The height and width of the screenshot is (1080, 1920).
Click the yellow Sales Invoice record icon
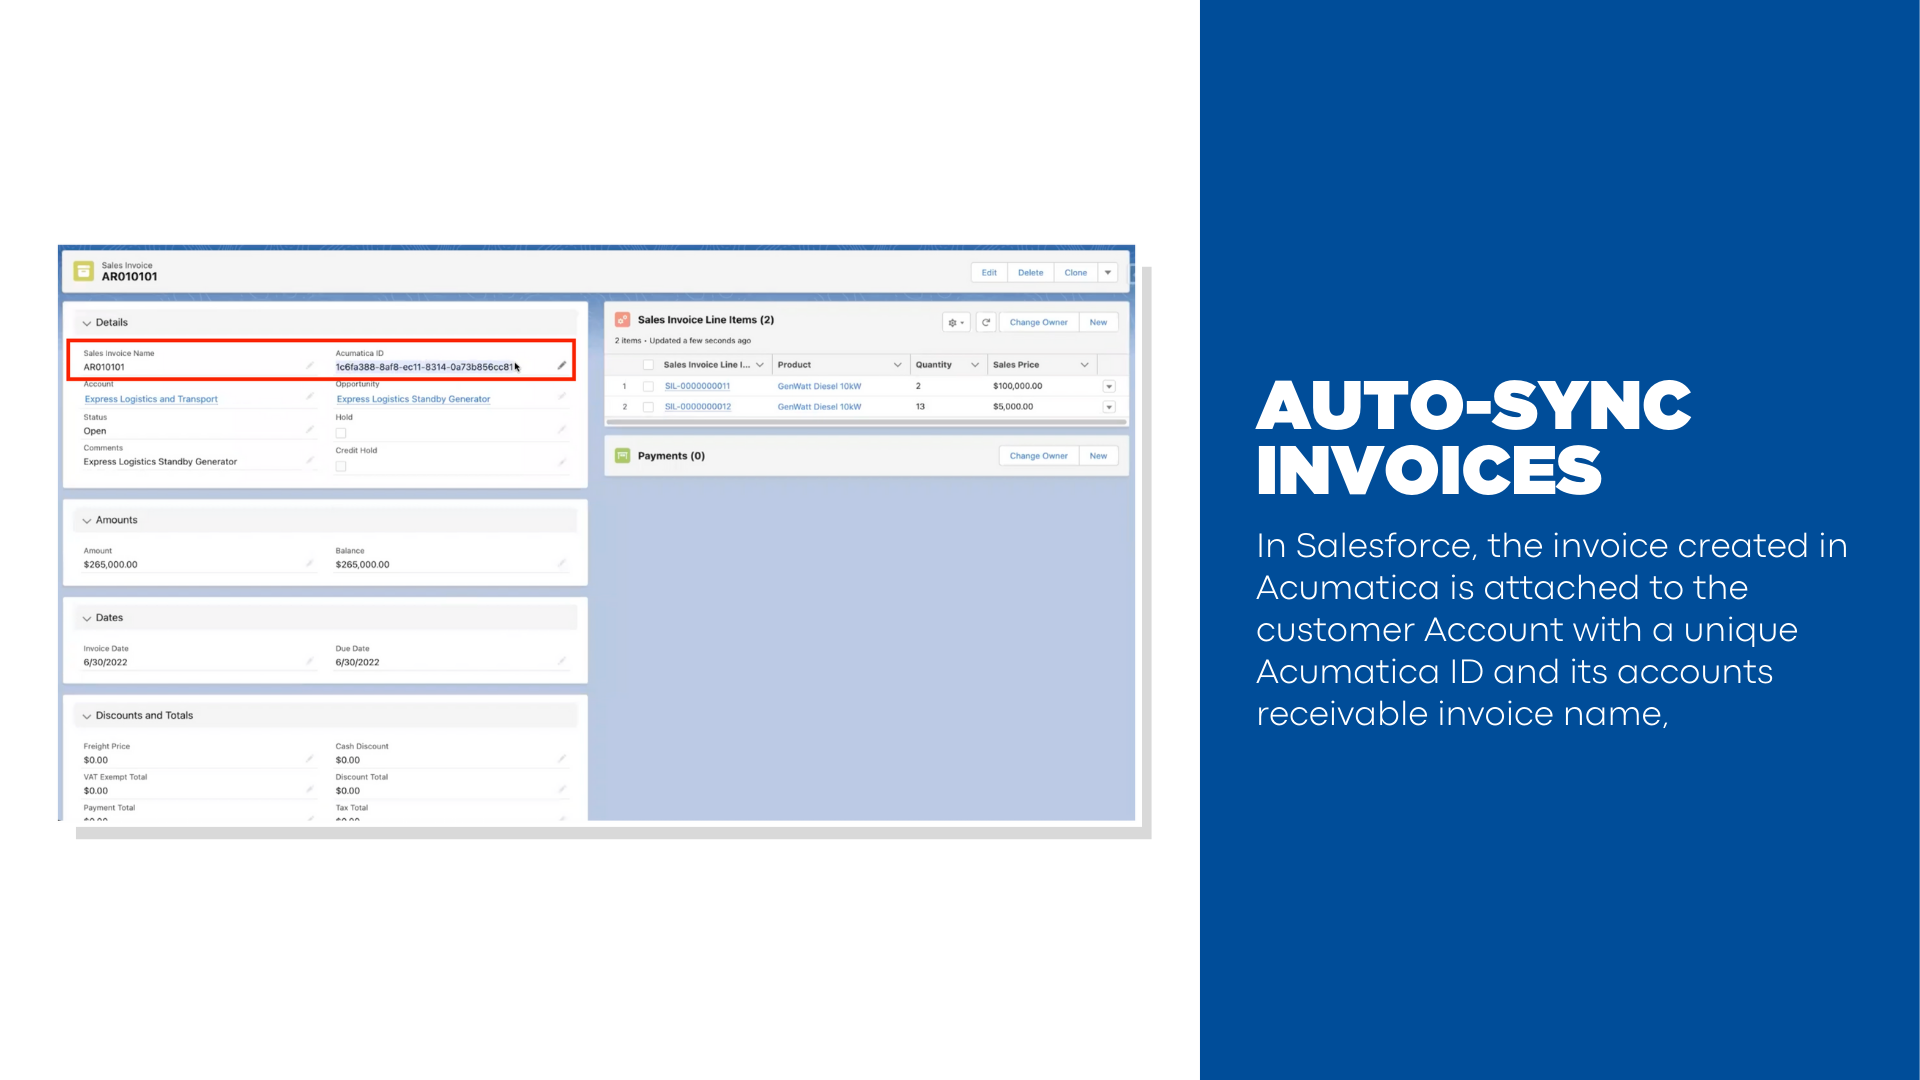(84, 271)
